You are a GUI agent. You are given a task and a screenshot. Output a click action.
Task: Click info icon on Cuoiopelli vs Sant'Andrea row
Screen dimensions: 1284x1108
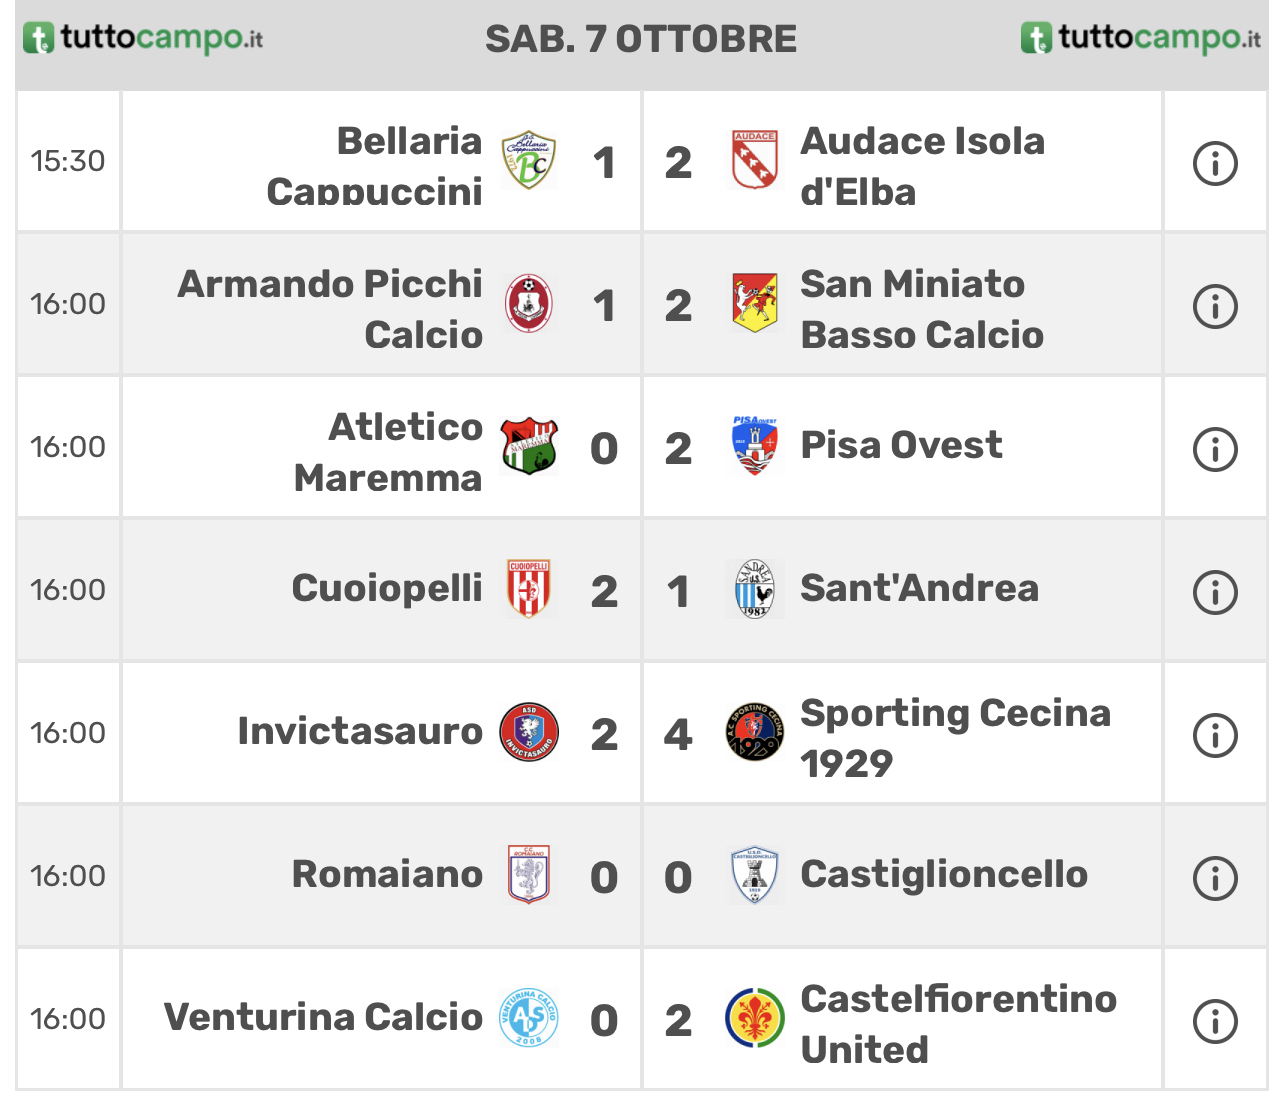tap(1215, 592)
